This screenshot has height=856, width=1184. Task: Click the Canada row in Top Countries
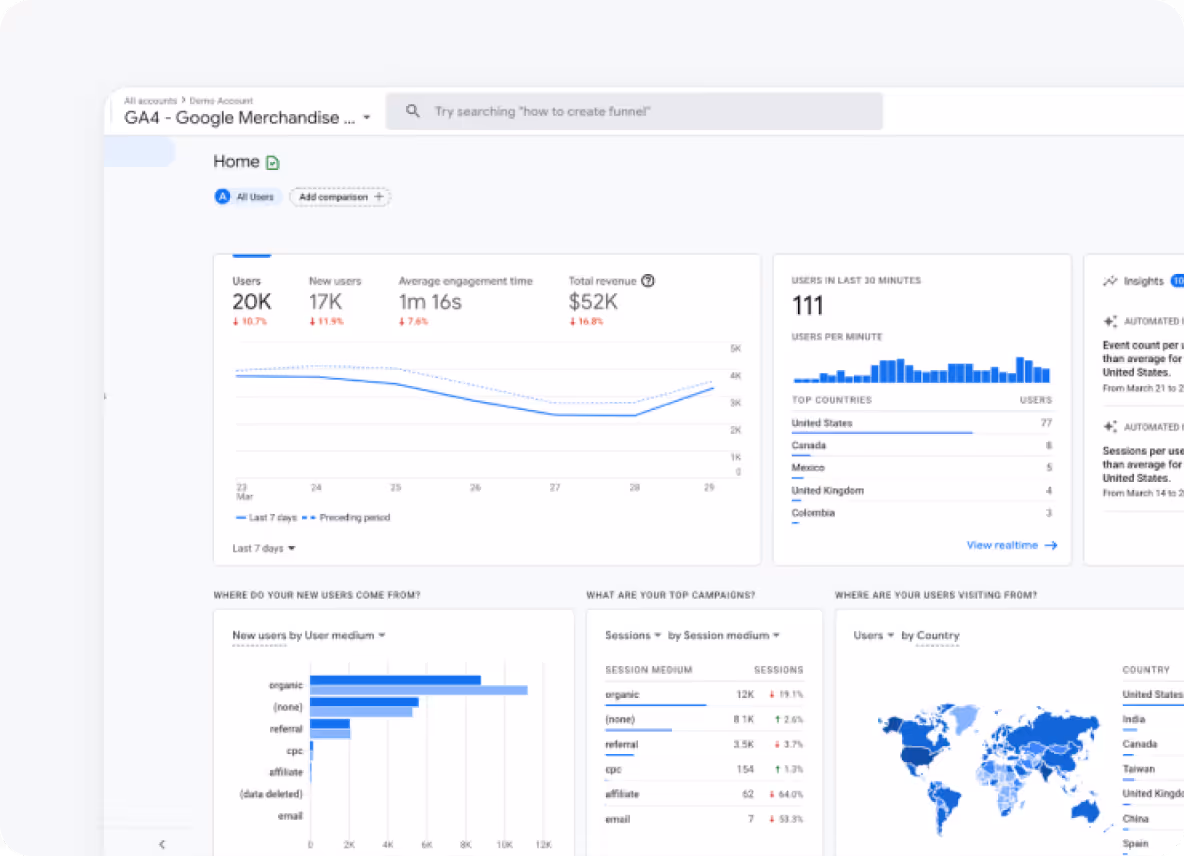coord(921,446)
